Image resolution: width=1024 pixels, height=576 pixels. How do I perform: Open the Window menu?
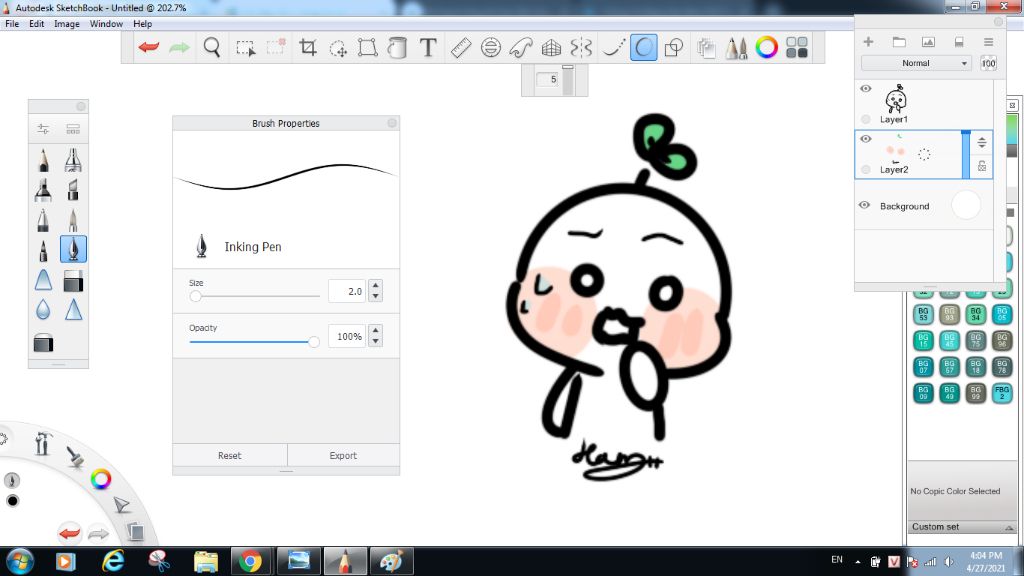106,24
